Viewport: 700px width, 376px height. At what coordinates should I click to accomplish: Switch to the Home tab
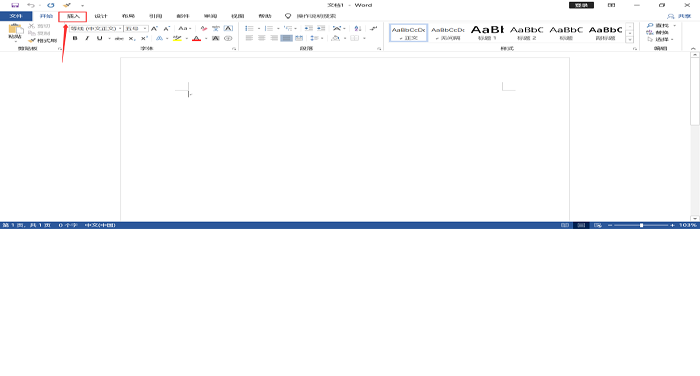pyautogui.click(x=46, y=16)
